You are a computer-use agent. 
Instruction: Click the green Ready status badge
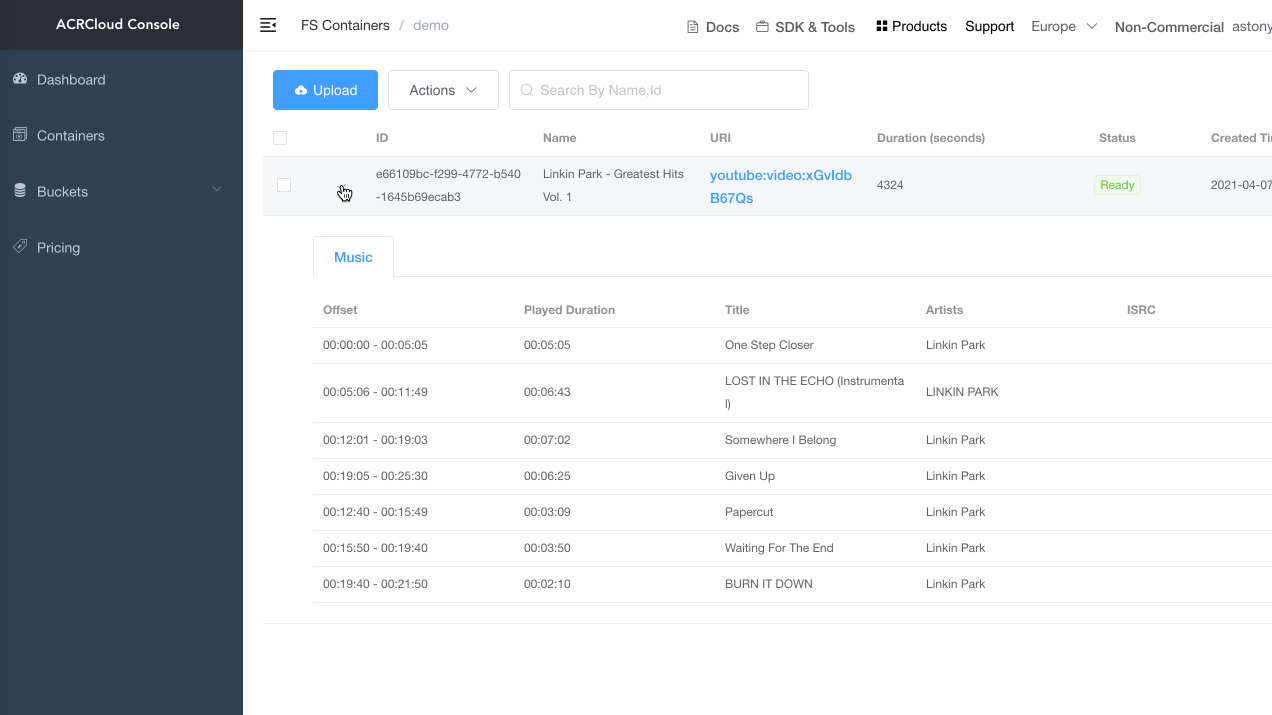1117,185
